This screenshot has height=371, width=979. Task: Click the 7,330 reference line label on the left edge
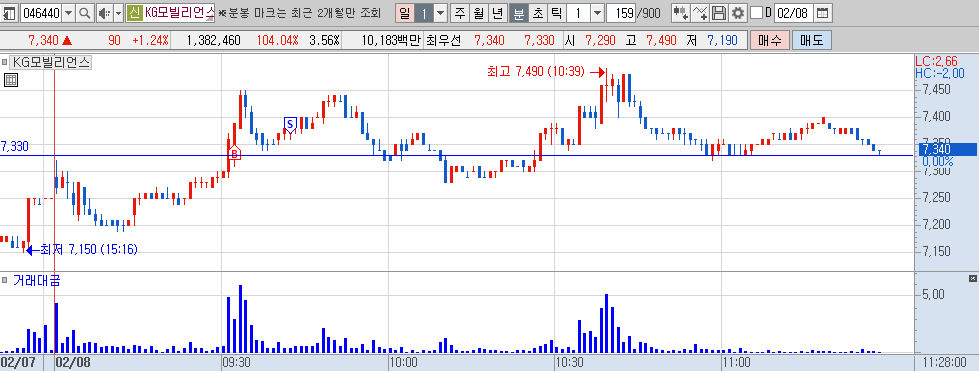[x=14, y=146]
